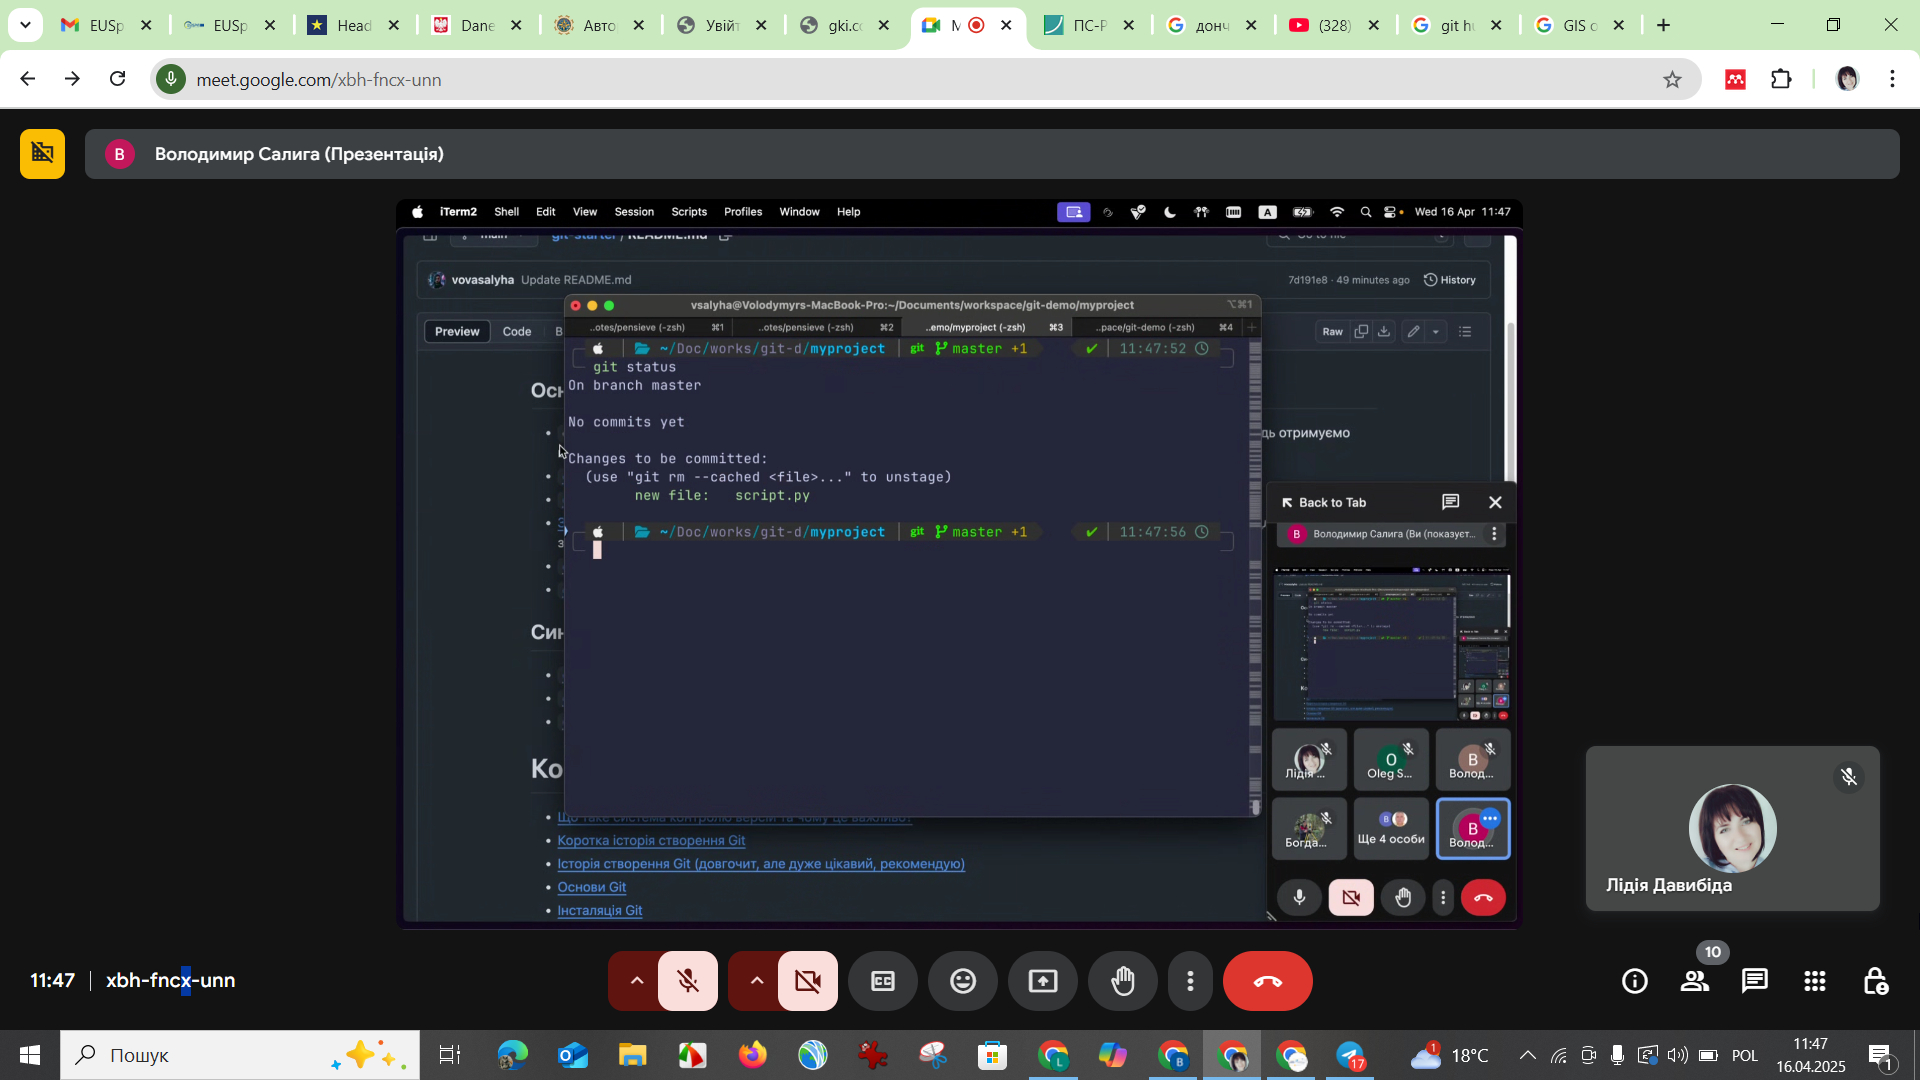Expand audio settings chevron
Viewport: 1920px width, 1080px height.
coord(636,981)
